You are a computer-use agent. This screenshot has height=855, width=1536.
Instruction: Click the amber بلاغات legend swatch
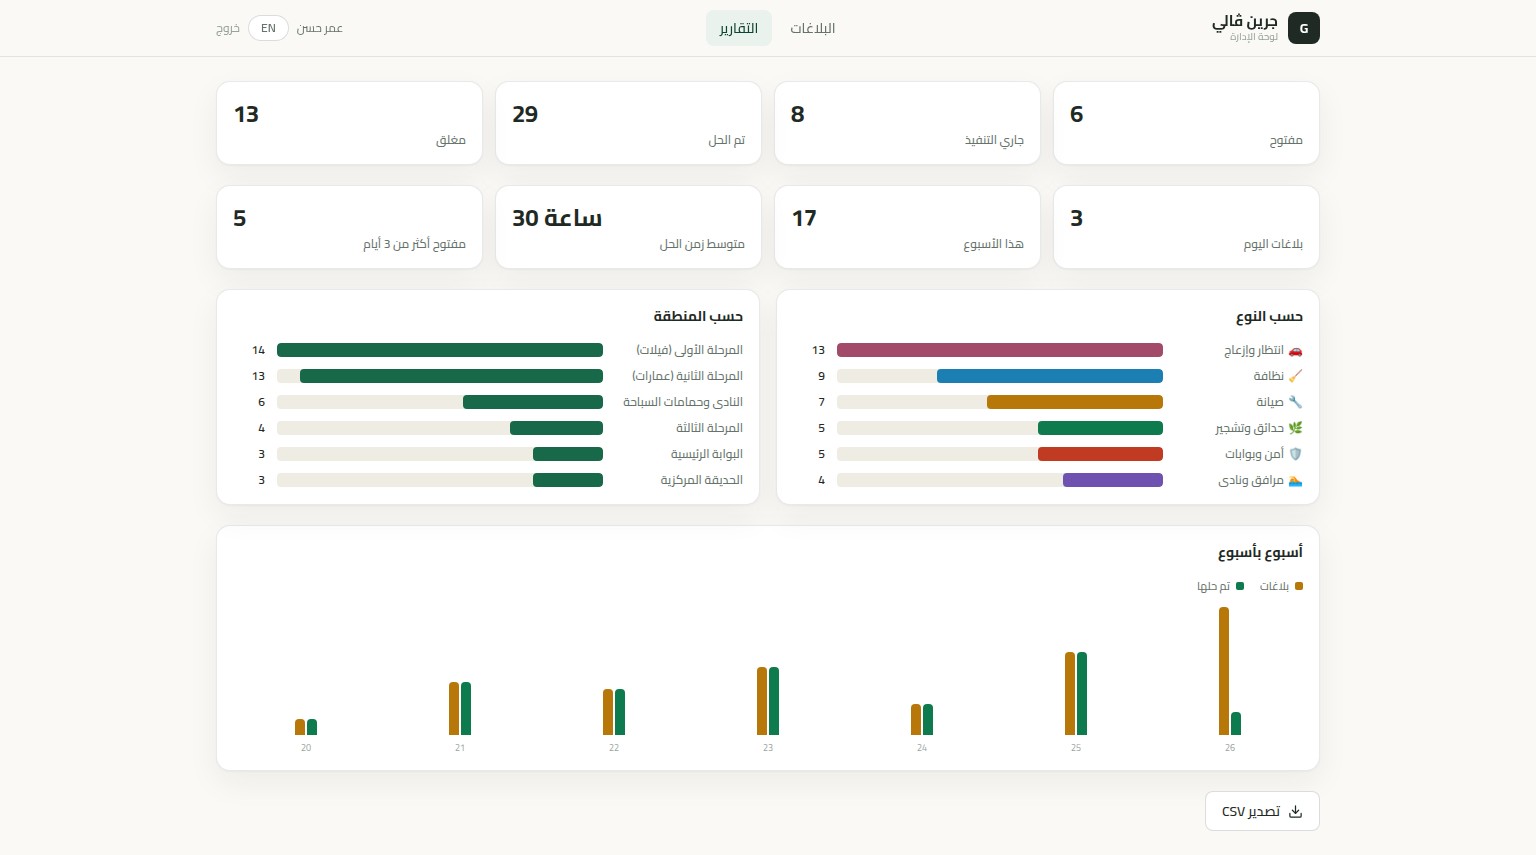(x=1299, y=586)
